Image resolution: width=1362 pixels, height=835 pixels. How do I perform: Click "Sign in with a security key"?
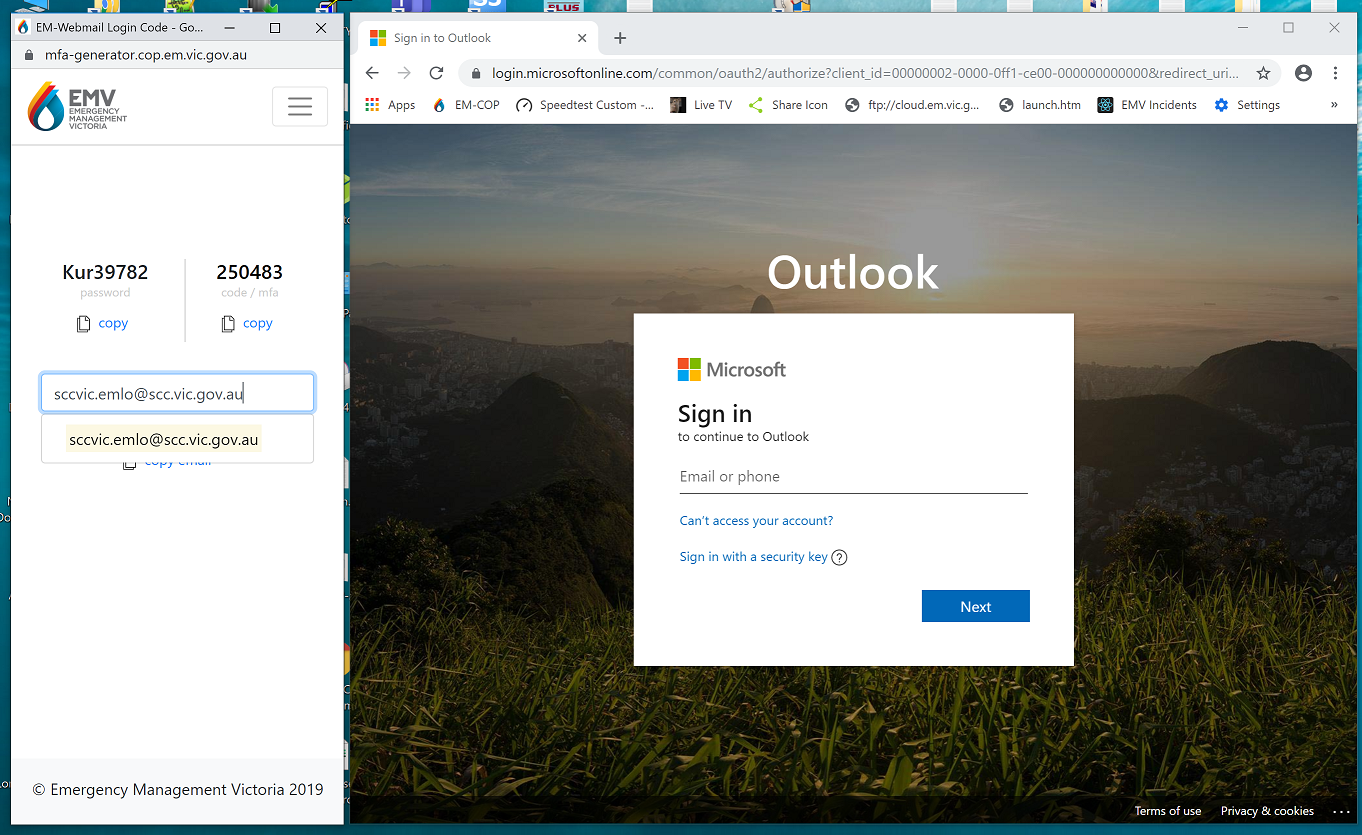(x=753, y=557)
